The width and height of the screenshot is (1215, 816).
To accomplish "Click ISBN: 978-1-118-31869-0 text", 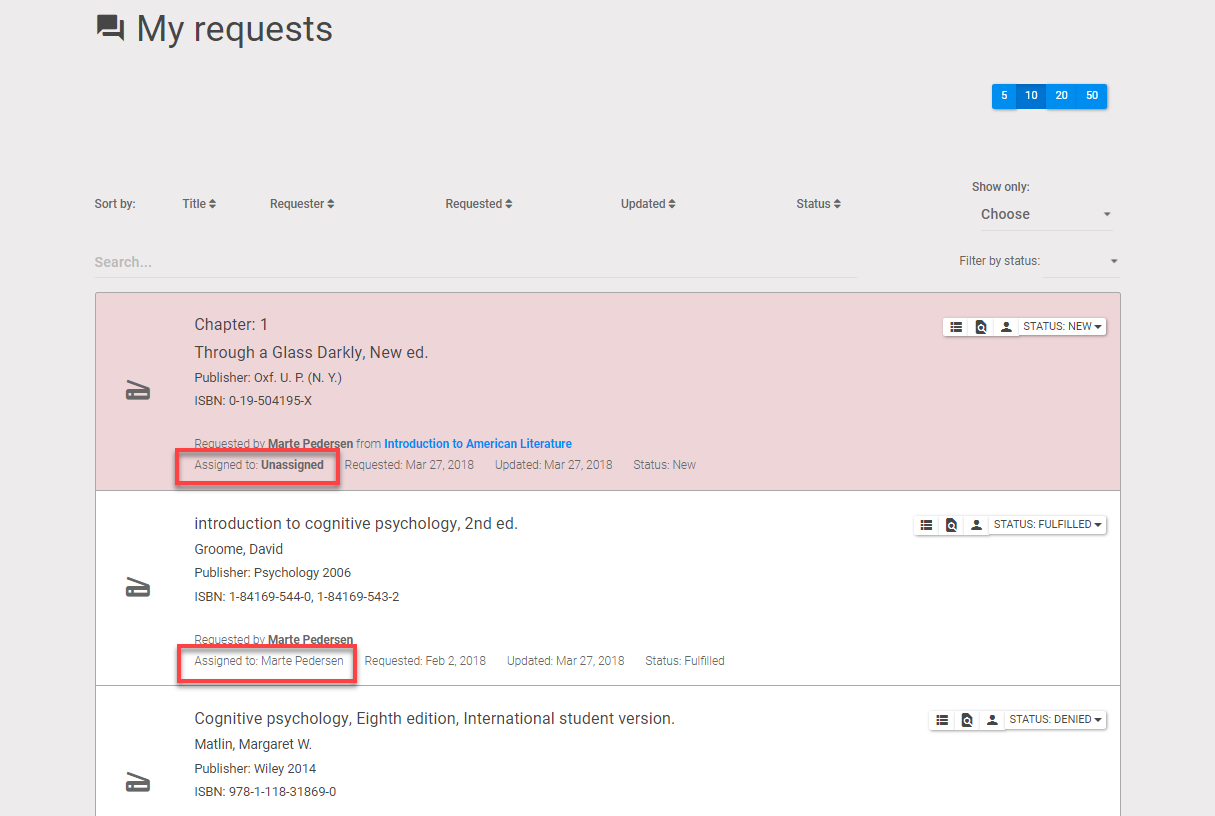I will [265, 792].
